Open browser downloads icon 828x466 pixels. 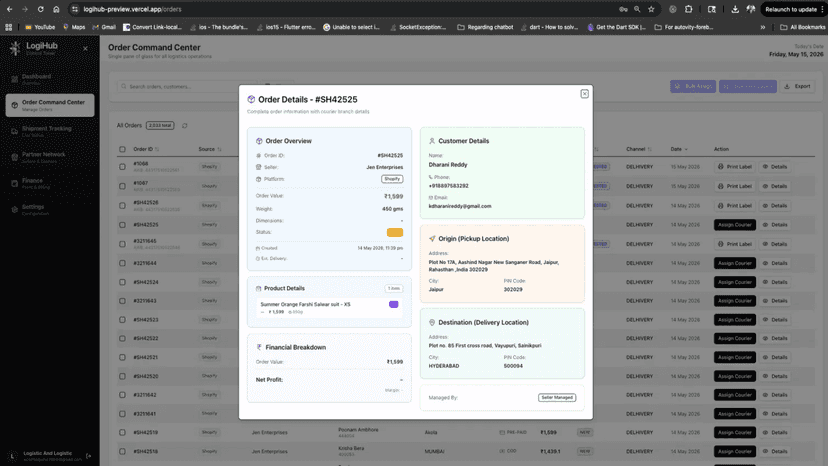(735, 9)
